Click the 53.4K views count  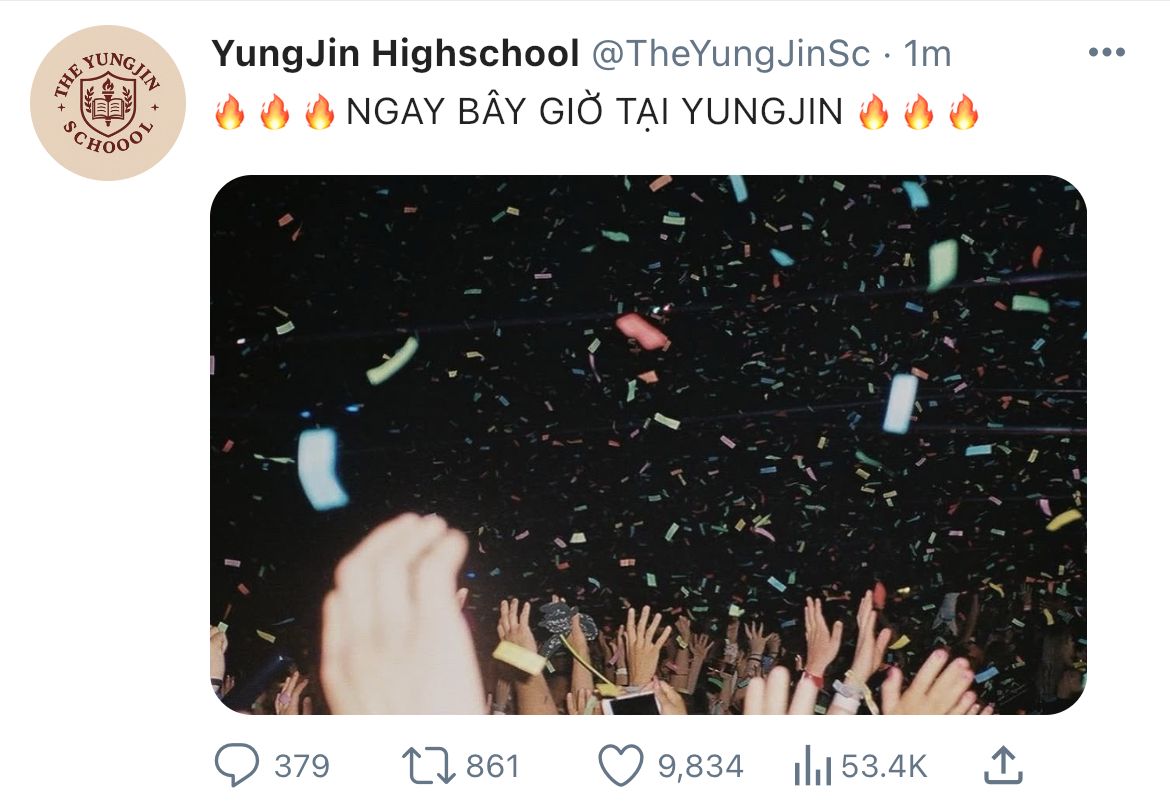[883, 766]
